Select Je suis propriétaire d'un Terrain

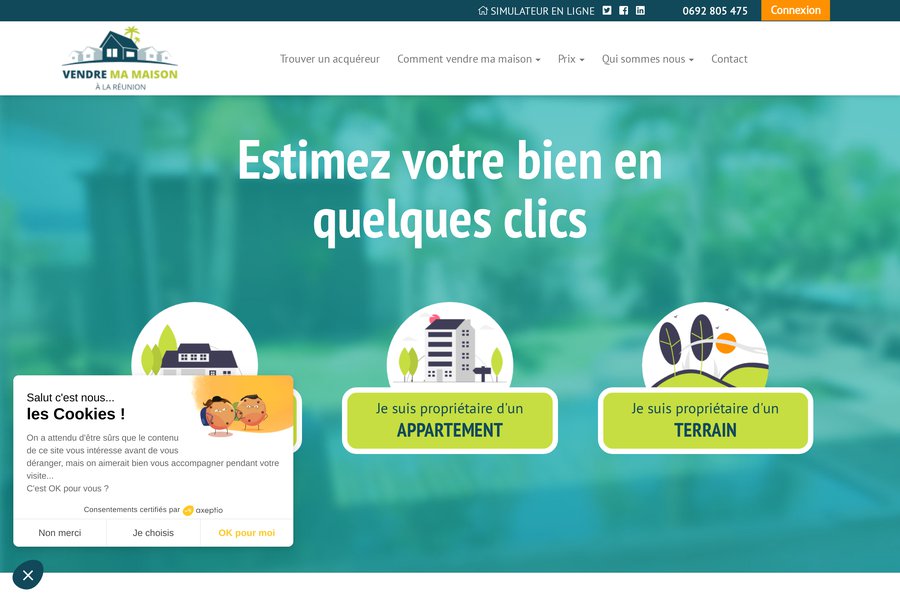point(705,420)
